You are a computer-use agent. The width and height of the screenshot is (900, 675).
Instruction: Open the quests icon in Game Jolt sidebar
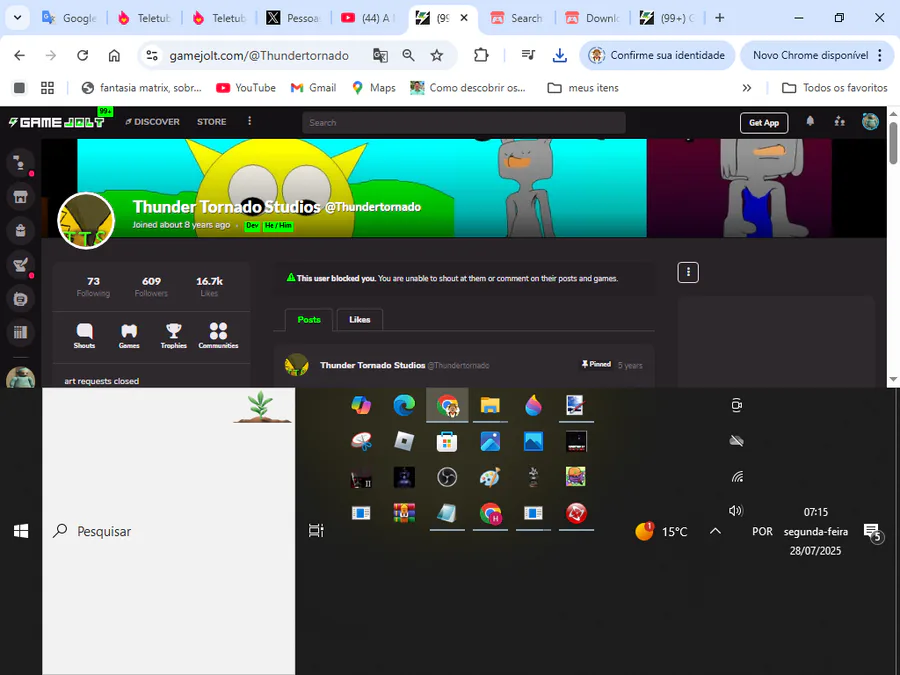(20, 265)
